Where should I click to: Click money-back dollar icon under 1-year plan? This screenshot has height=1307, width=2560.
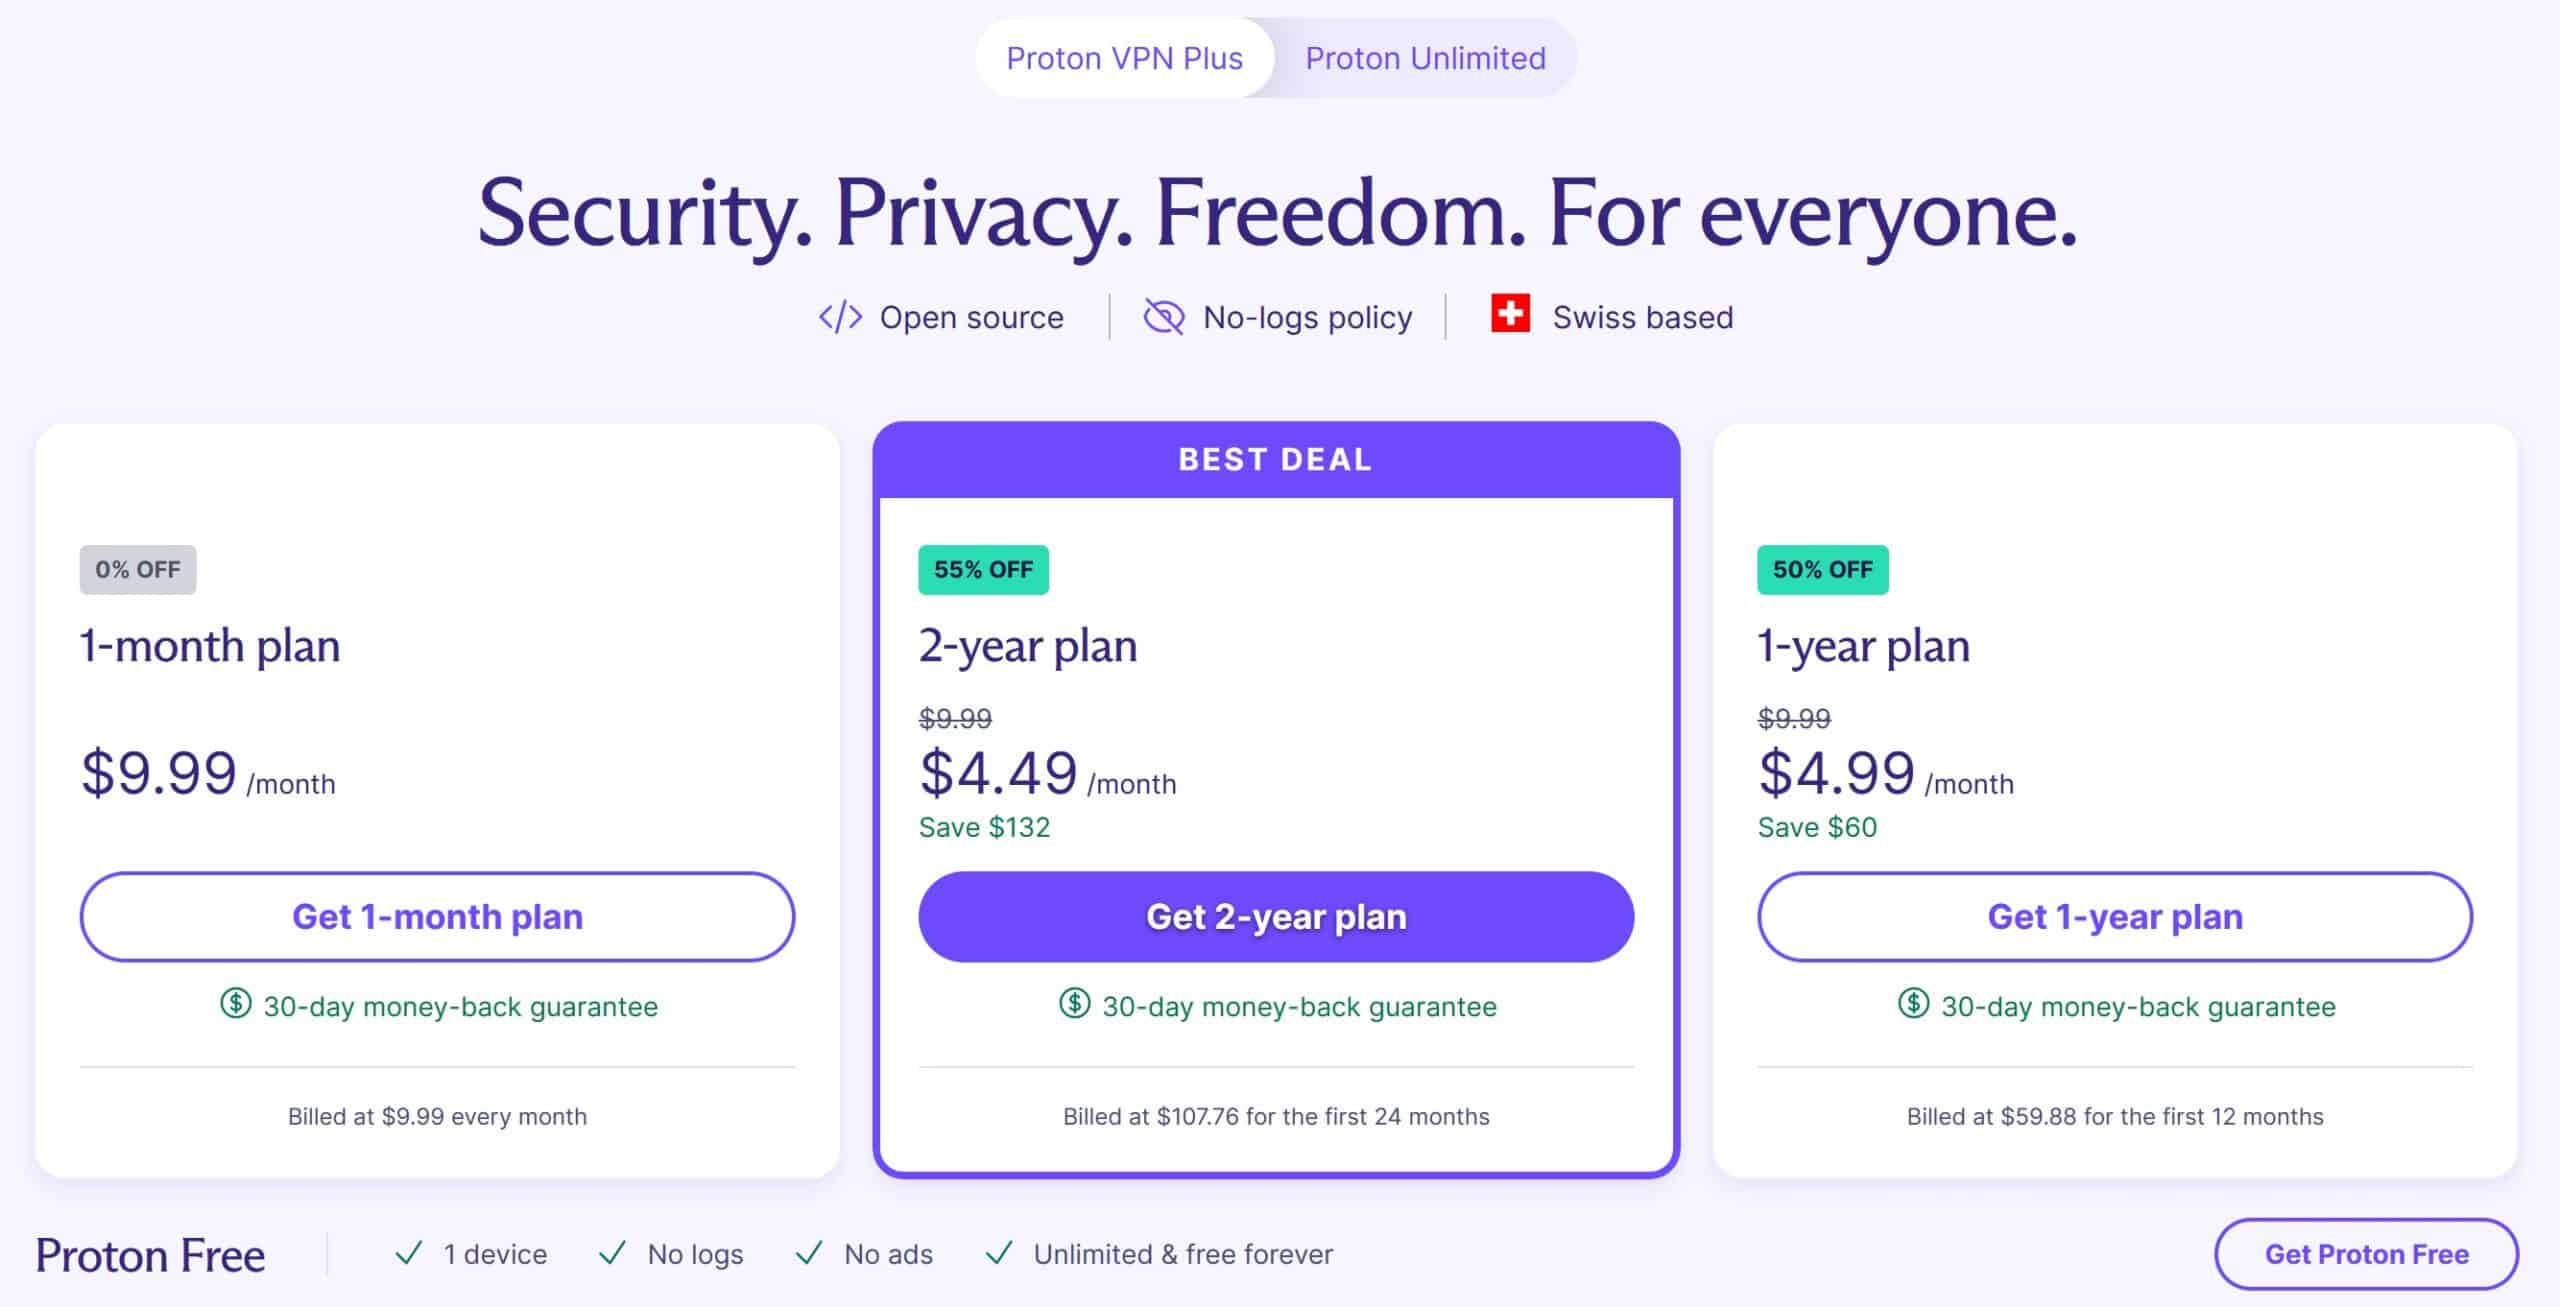coord(1914,1003)
